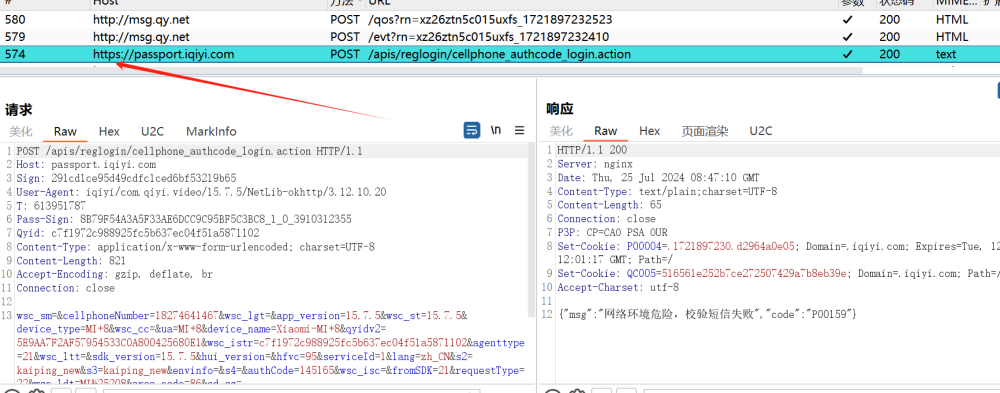Click 'Connection: close' in request
The height and width of the screenshot is (393, 1000).
(66, 288)
